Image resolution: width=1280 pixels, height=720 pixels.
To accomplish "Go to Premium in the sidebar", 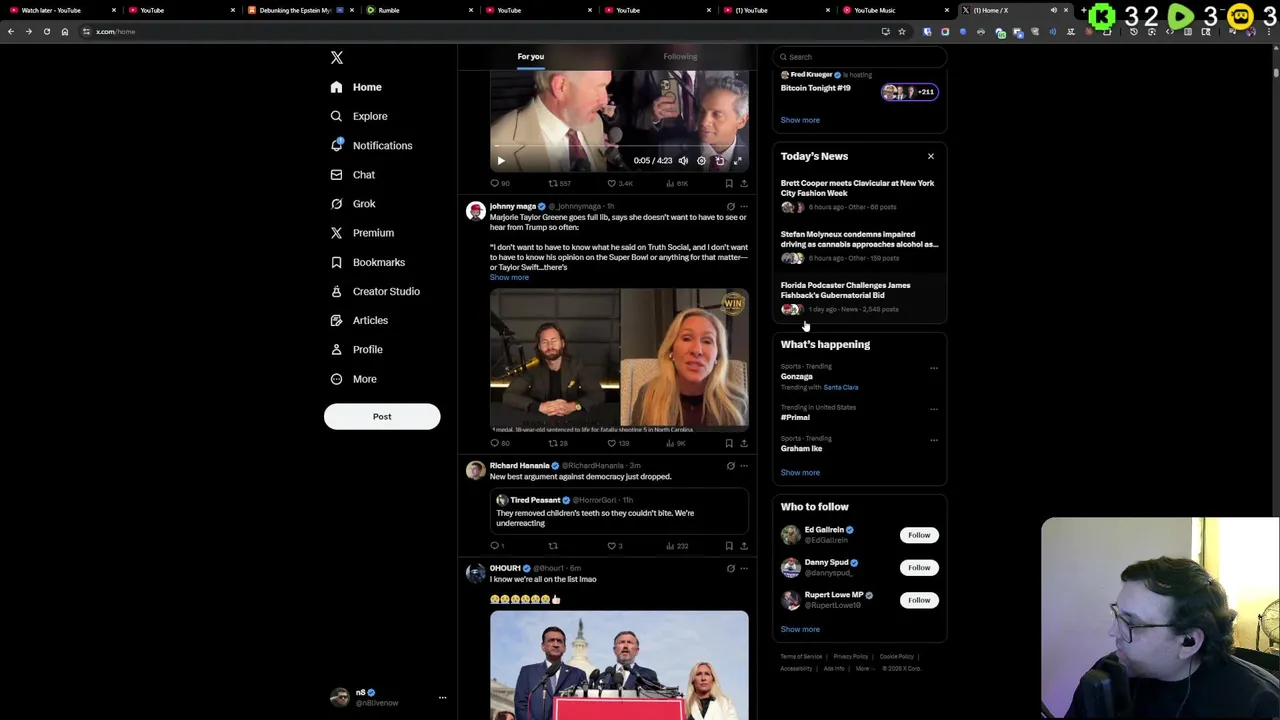I will (x=362, y=232).
